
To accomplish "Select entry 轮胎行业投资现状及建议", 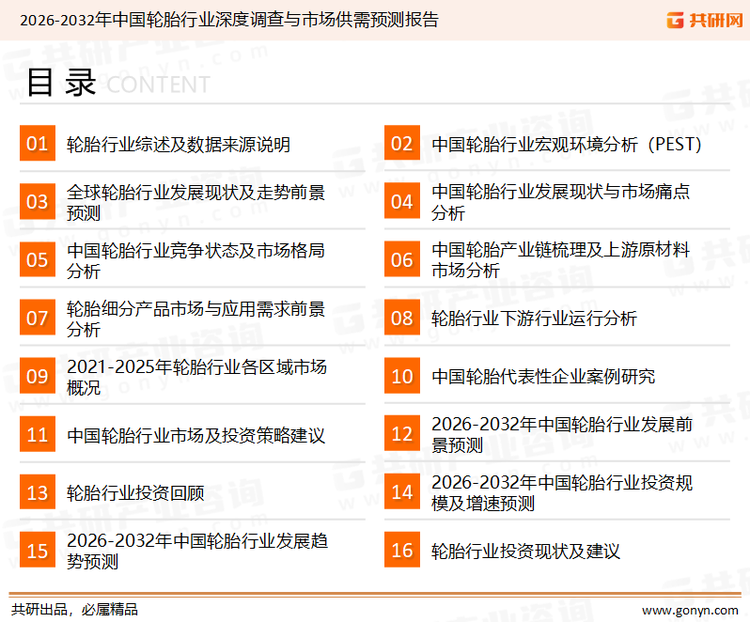I will pyautogui.click(x=526, y=551).
